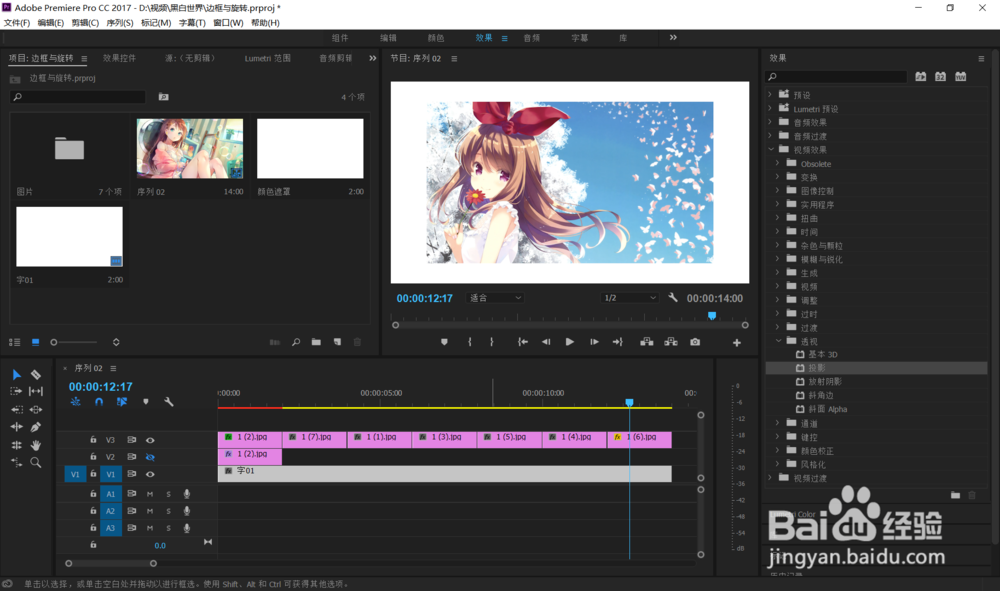The image size is (1000, 591).
Task: Toggle A3 voice-over record microphone
Action: (187, 528)
